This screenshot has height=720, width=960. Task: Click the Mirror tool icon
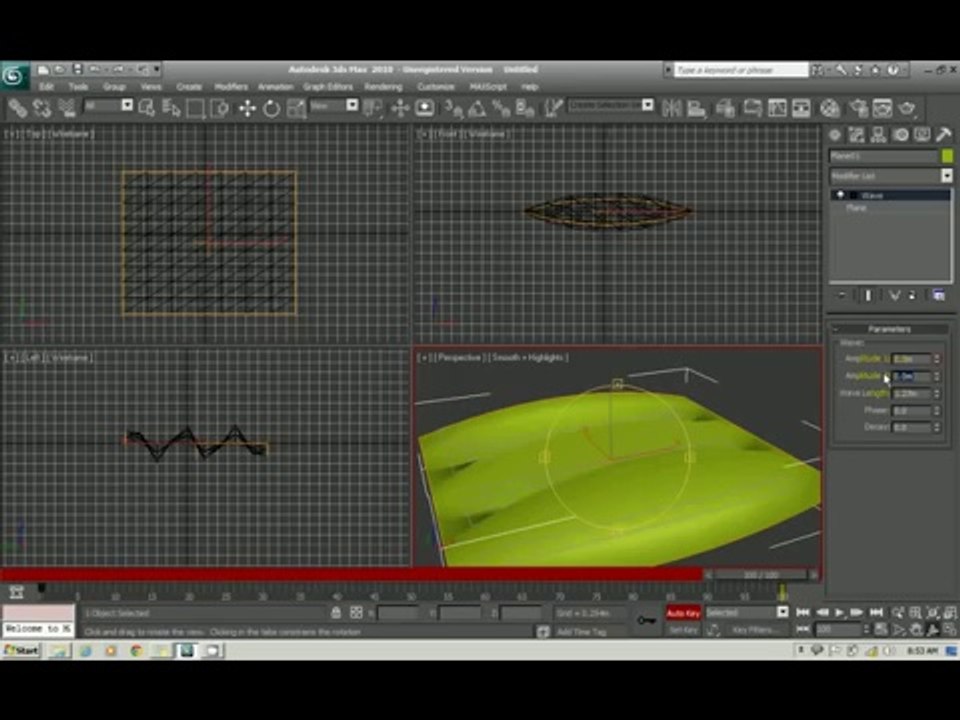[x=672, y=109]
